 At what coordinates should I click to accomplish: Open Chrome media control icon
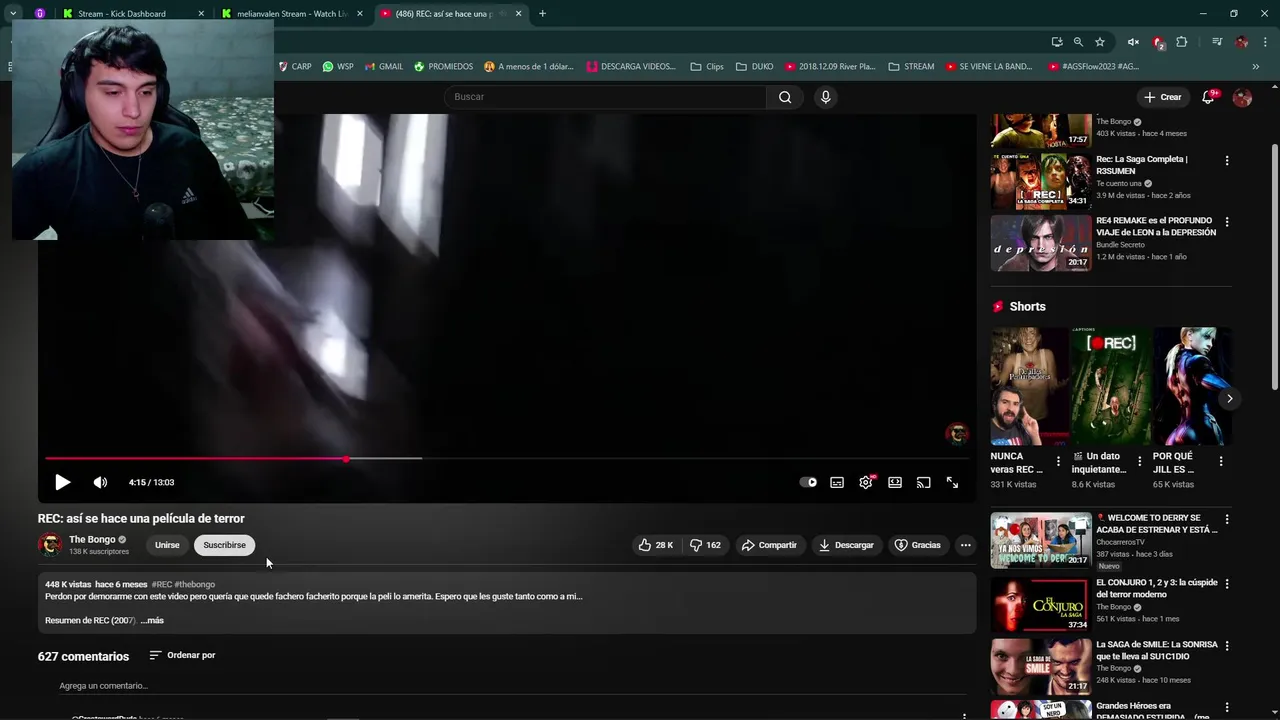click(1217, 42)
